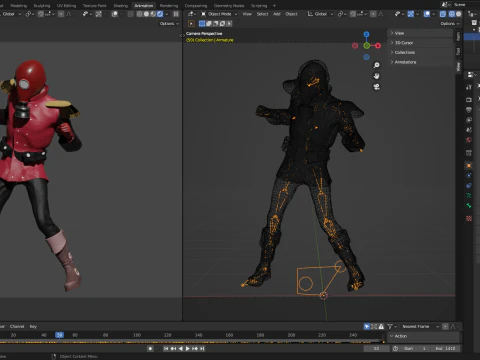Set selection mode to new selection icon
480x360 pixels.
tap(202, 24)
